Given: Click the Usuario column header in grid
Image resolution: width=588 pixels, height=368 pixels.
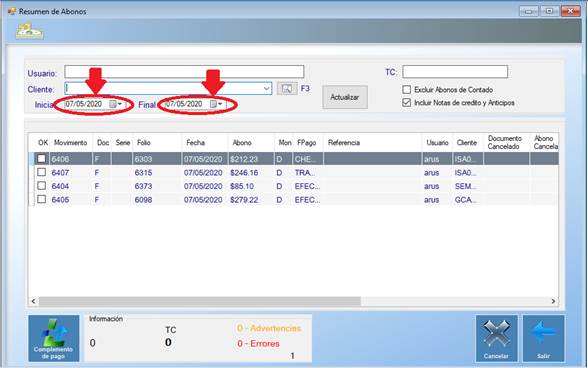Looking at the screenshot, I should pyautogui.click(x=437, y=143).
